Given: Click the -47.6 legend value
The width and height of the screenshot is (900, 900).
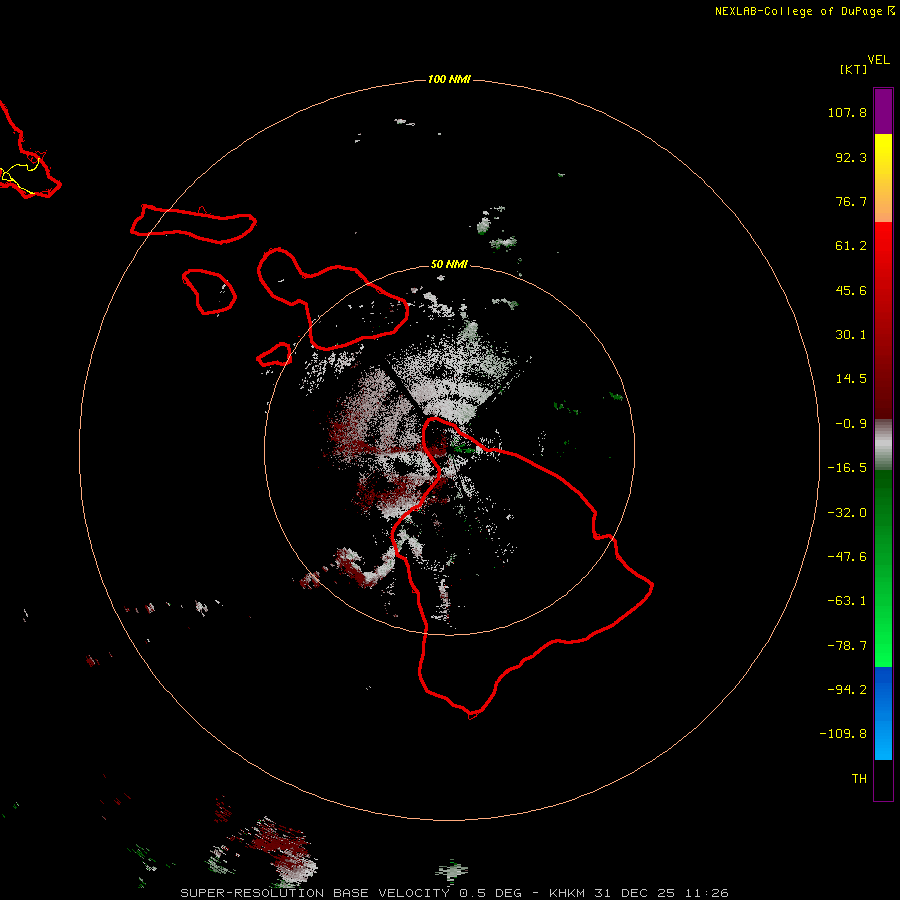Looking at the screenshot, I should click(x=847, y=557).
